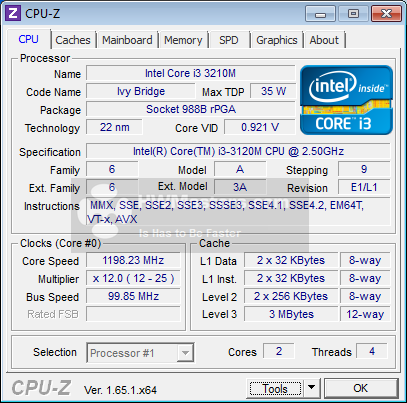
Task: Click the Instructions list MMX, SSE text
Action: (238, 212)
